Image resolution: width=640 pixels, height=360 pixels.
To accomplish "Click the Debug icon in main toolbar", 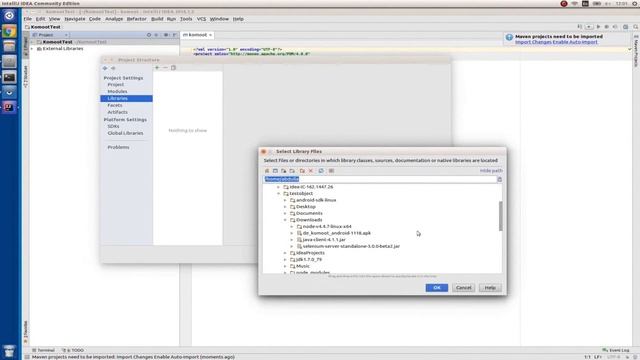I will coord(607,27).
